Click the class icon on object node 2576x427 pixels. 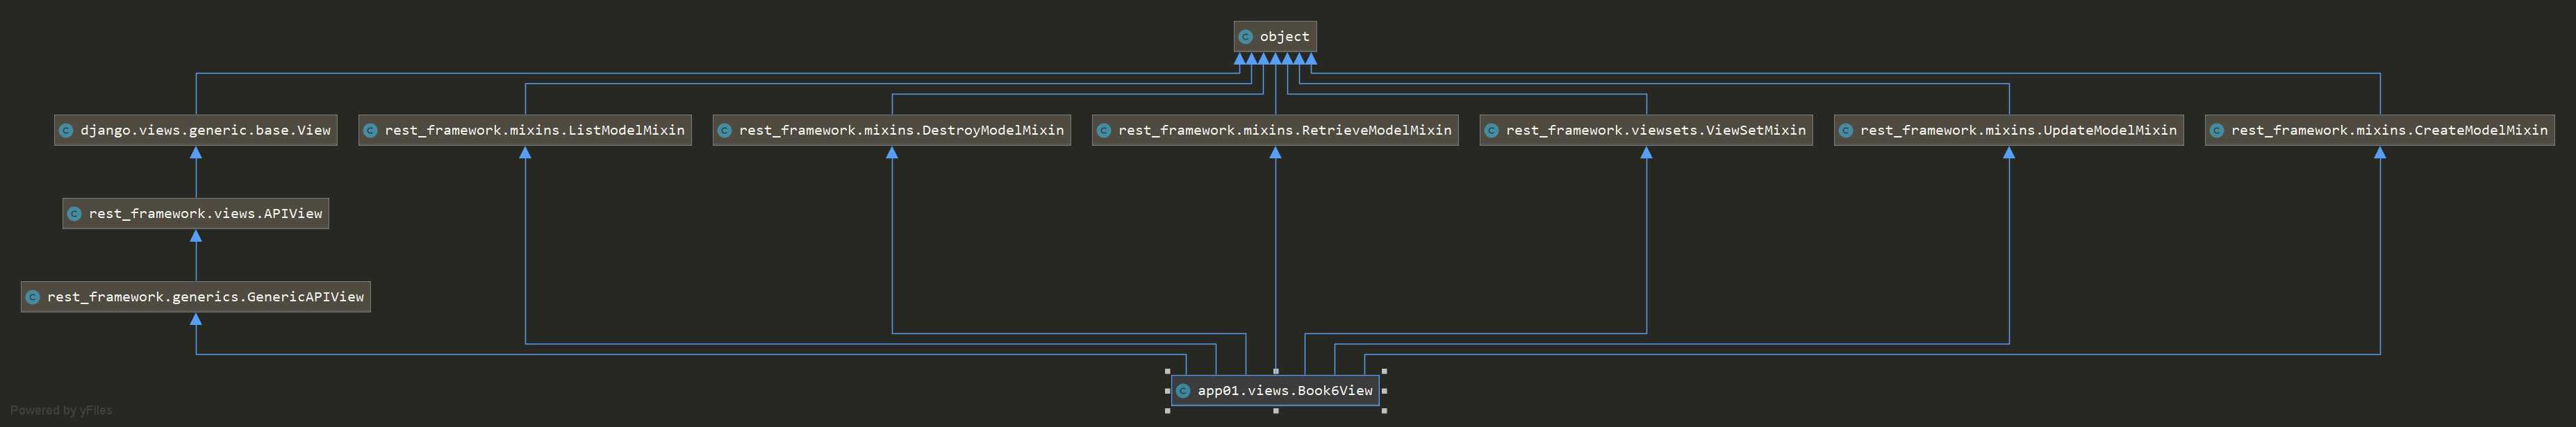[x=1245, y=37]
